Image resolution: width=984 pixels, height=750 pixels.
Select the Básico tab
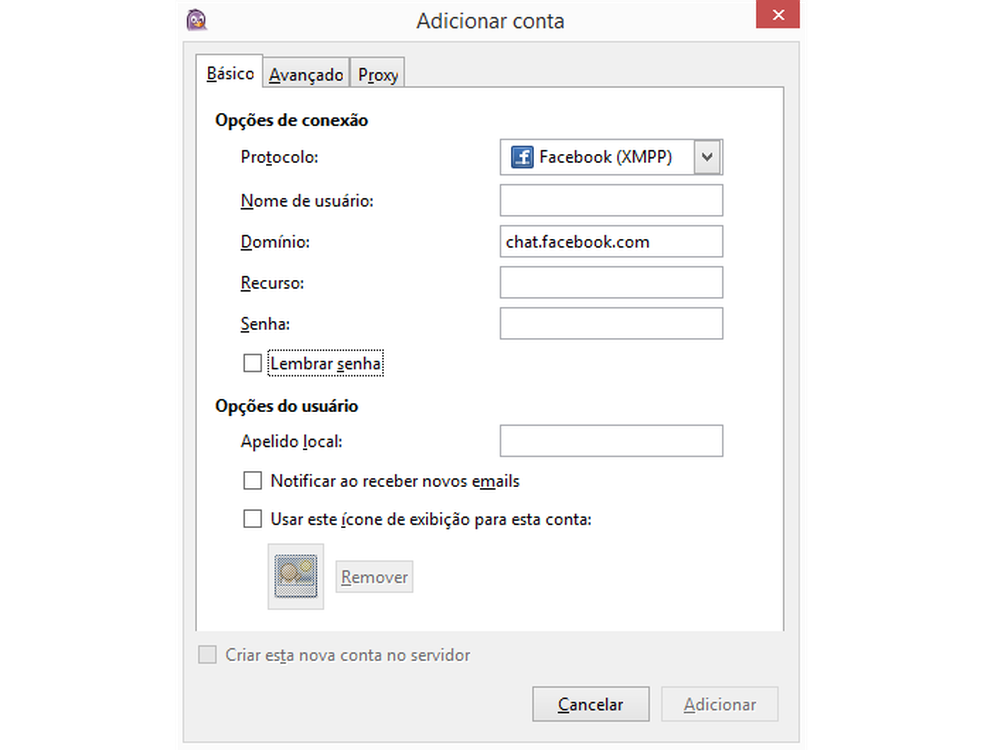230,74
